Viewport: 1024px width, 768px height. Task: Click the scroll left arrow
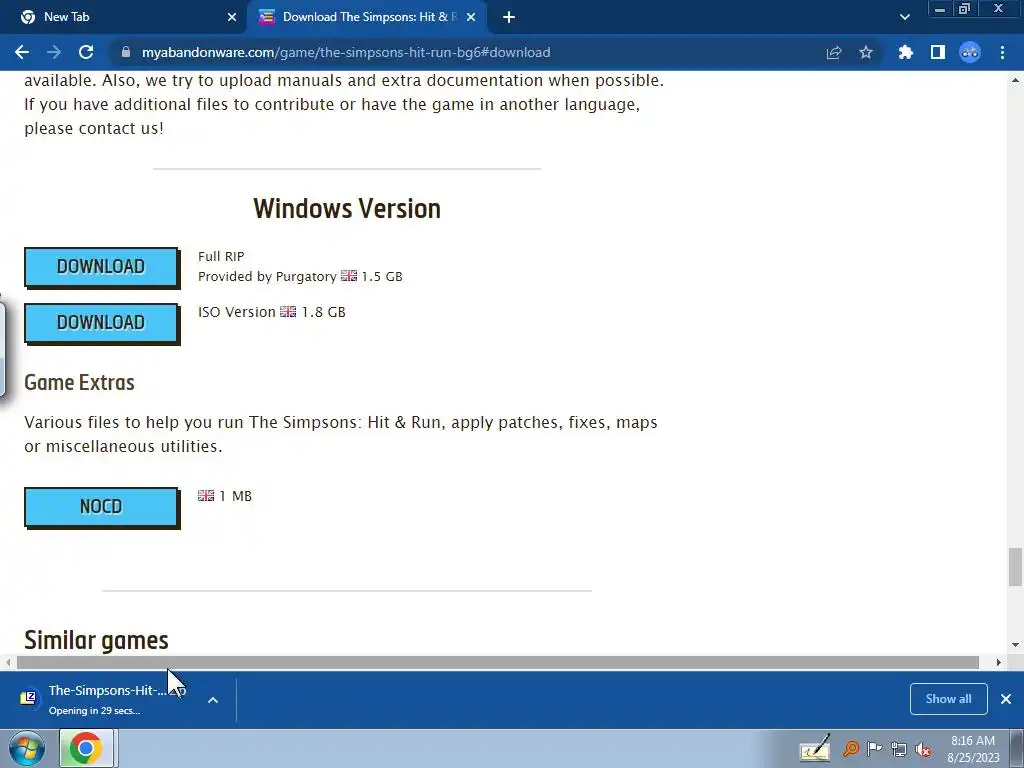(x=8, y=662)
